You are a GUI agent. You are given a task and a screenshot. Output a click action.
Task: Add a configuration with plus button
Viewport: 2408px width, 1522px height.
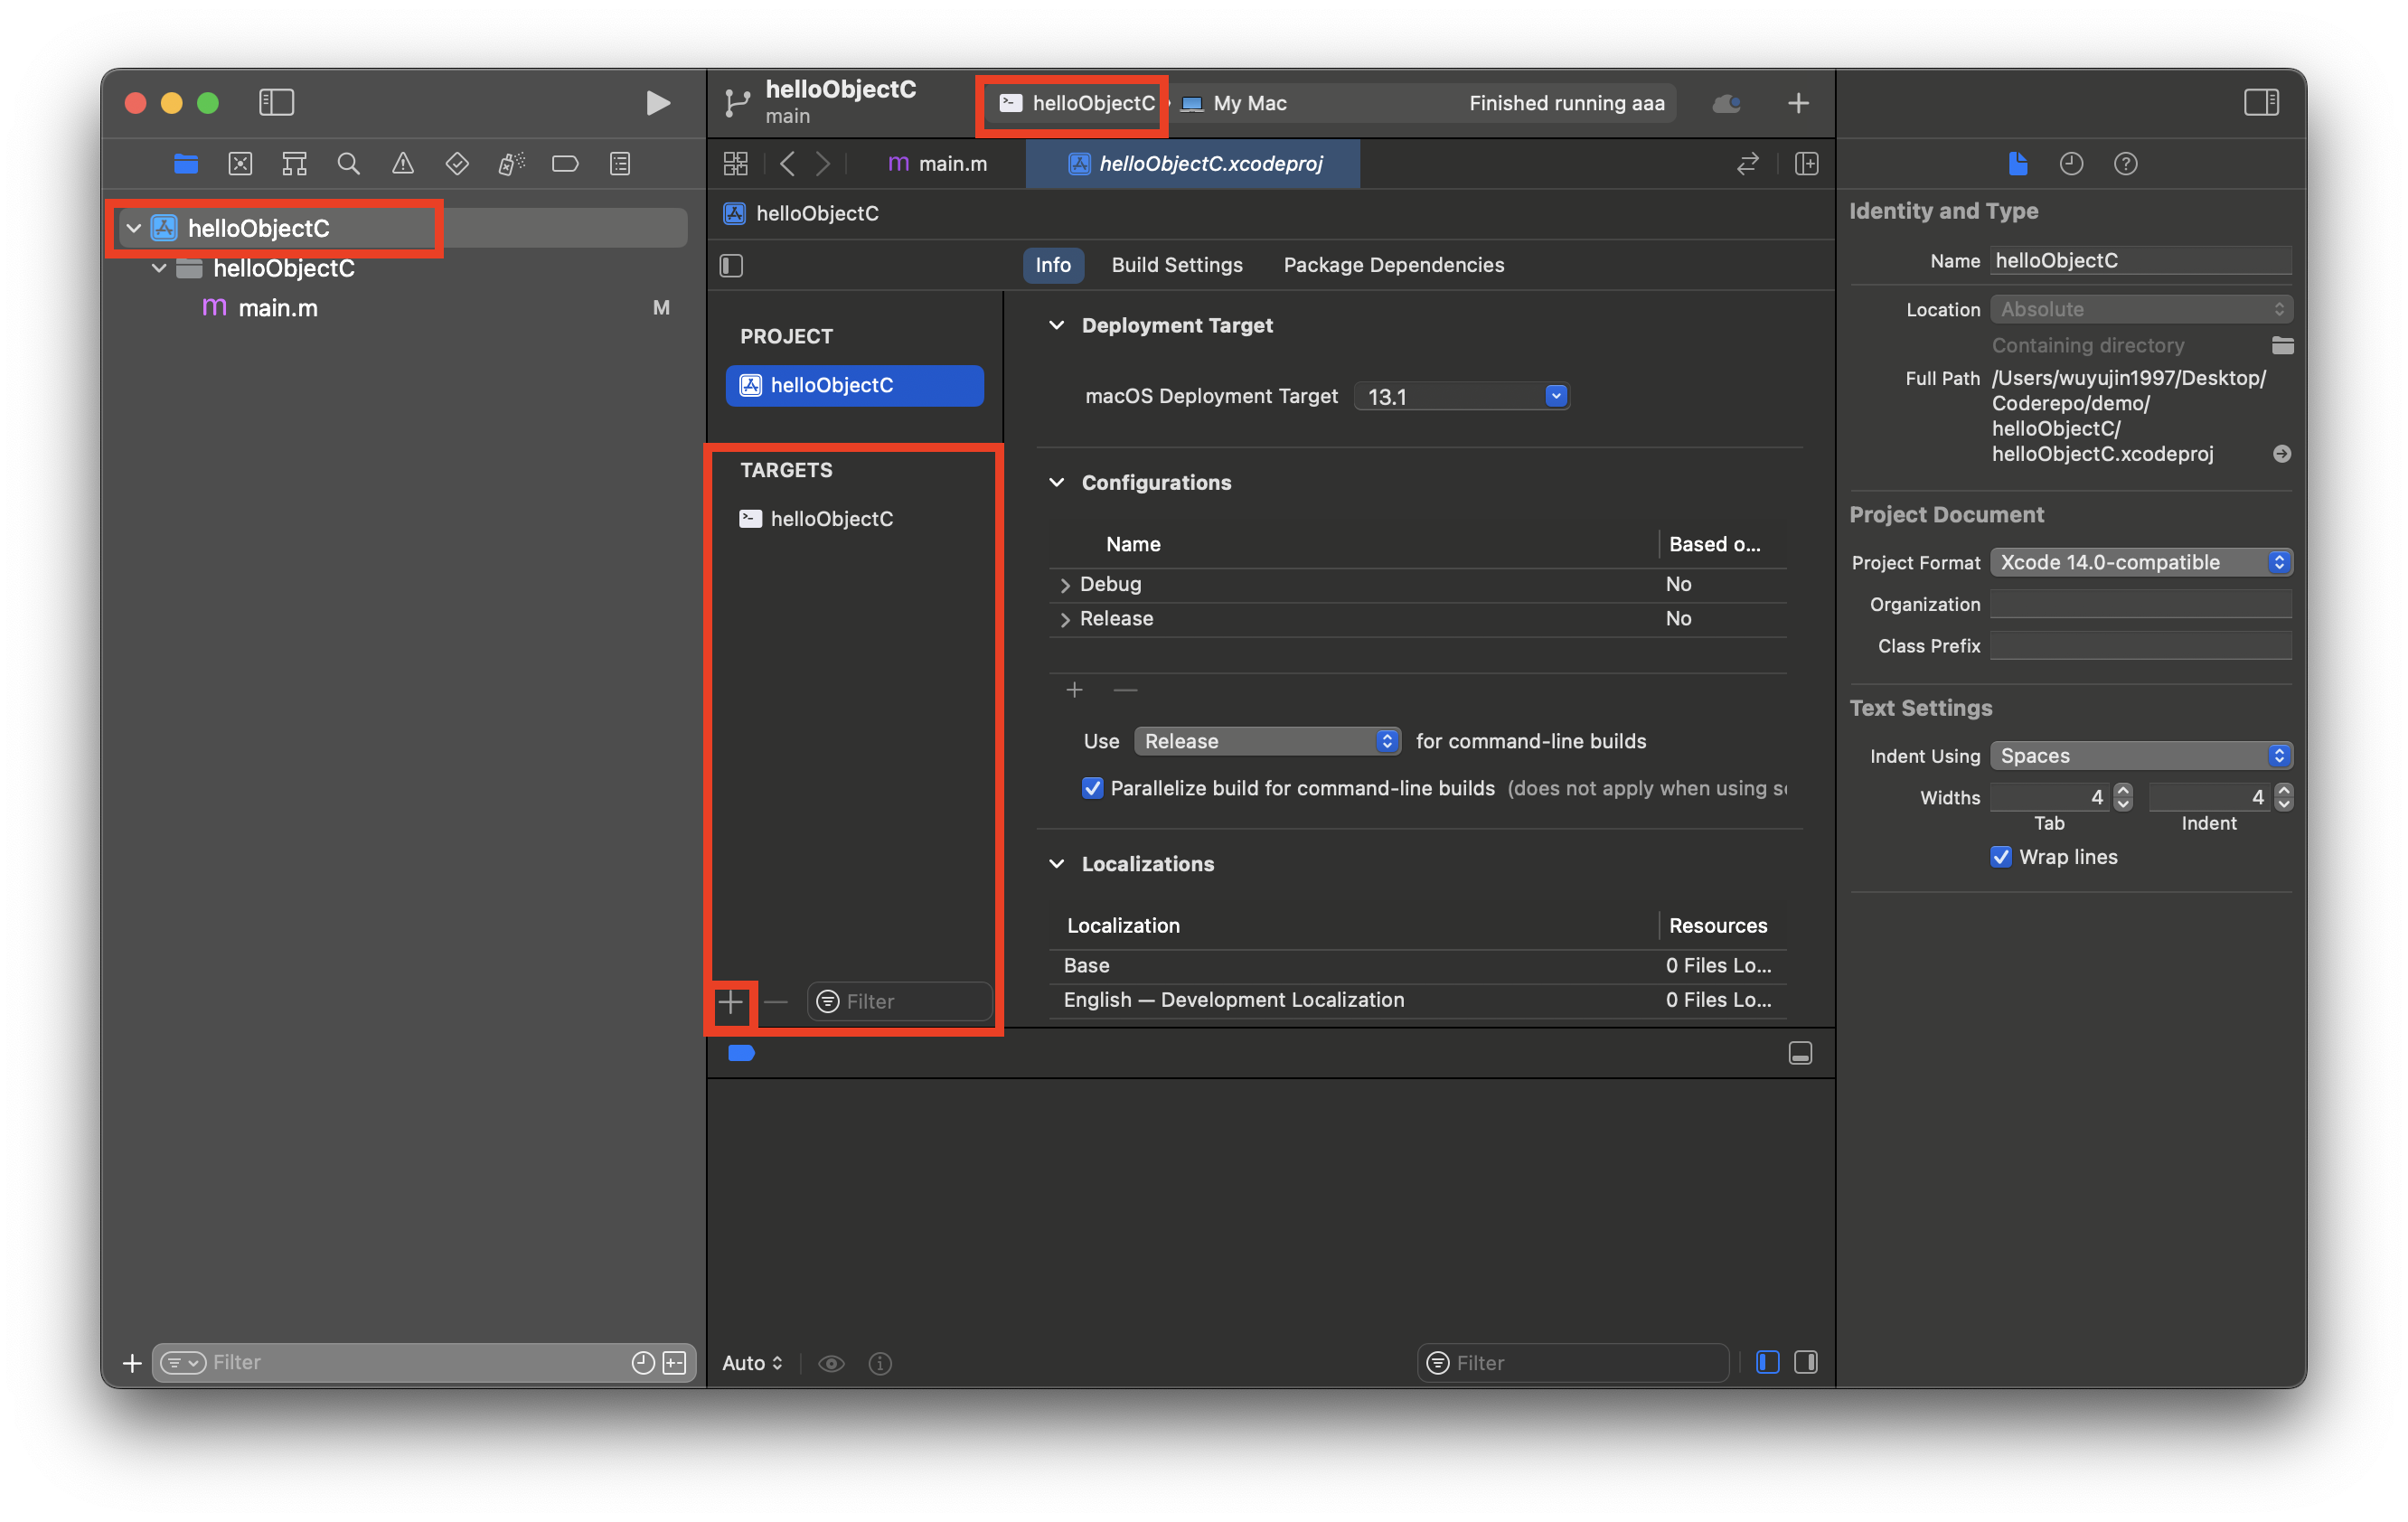(x=1074, y=690)
